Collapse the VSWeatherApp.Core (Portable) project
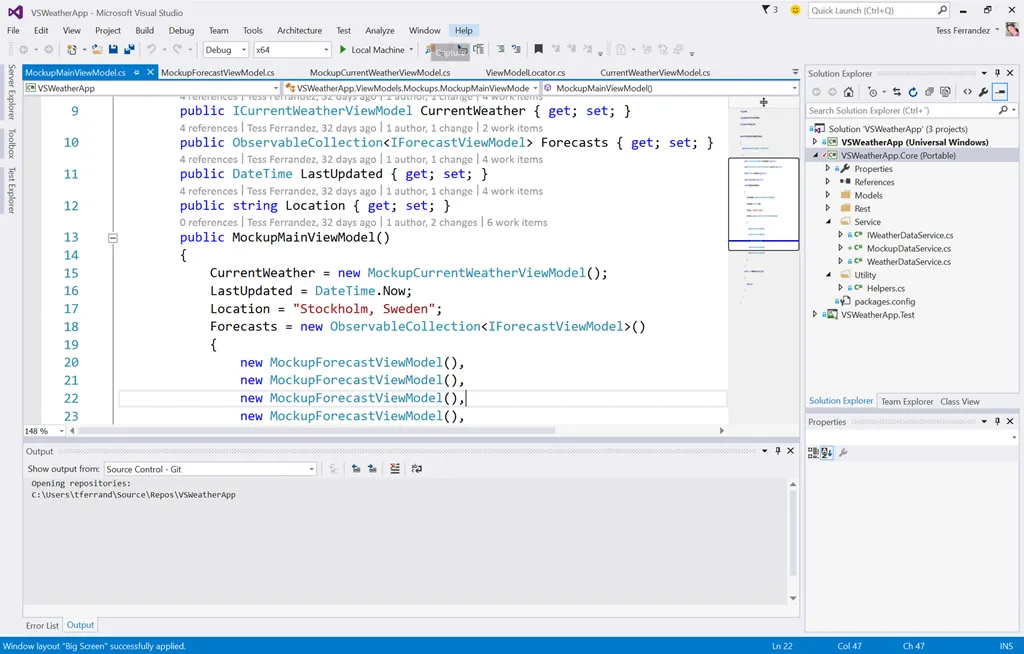 click(815, 155)
